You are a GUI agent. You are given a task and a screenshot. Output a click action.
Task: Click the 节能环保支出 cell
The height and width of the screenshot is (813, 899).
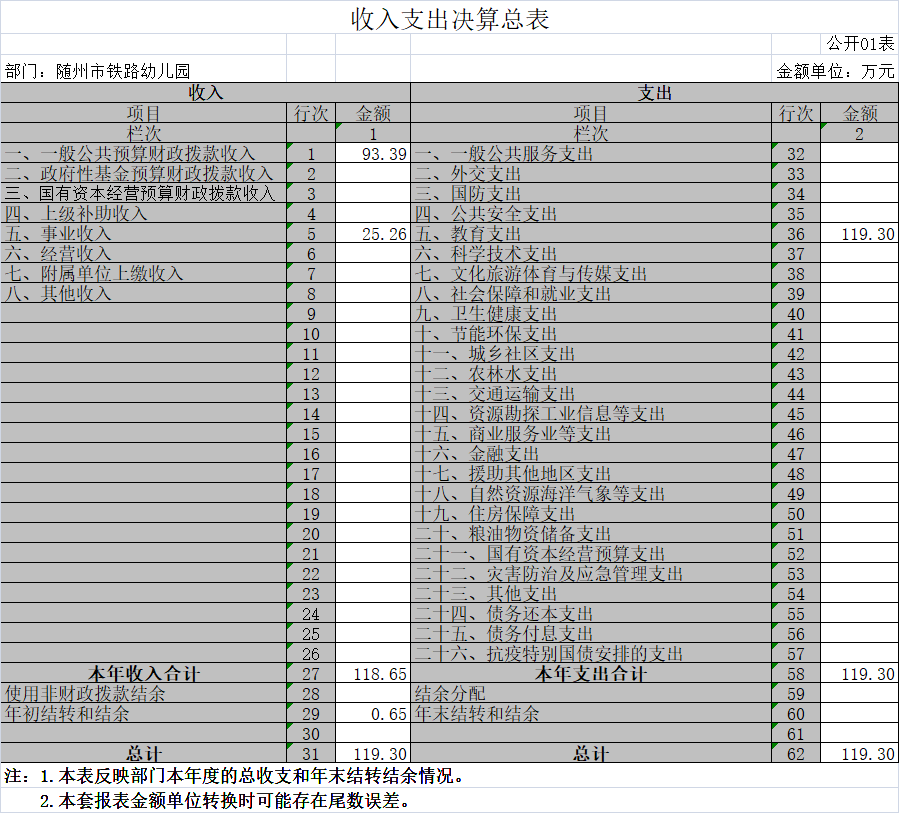(591, 334)
